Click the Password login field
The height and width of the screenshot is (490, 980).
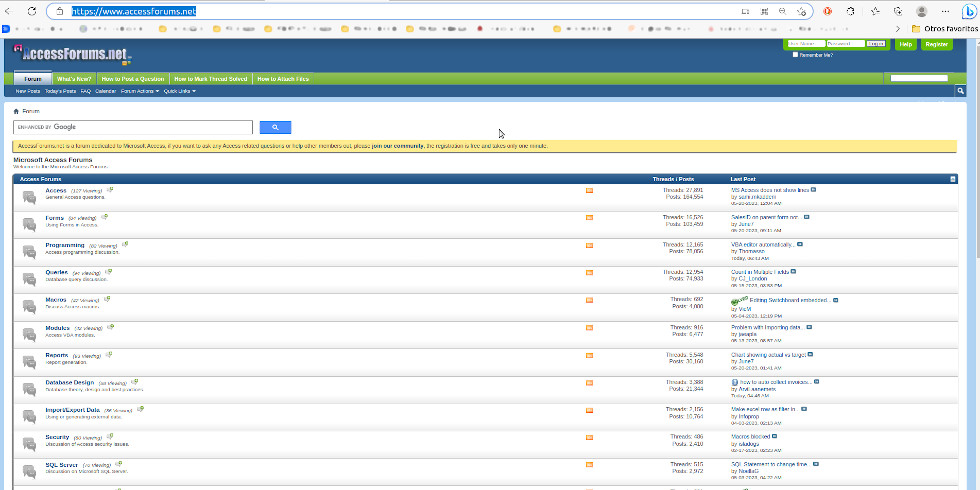tap(846, 44)
